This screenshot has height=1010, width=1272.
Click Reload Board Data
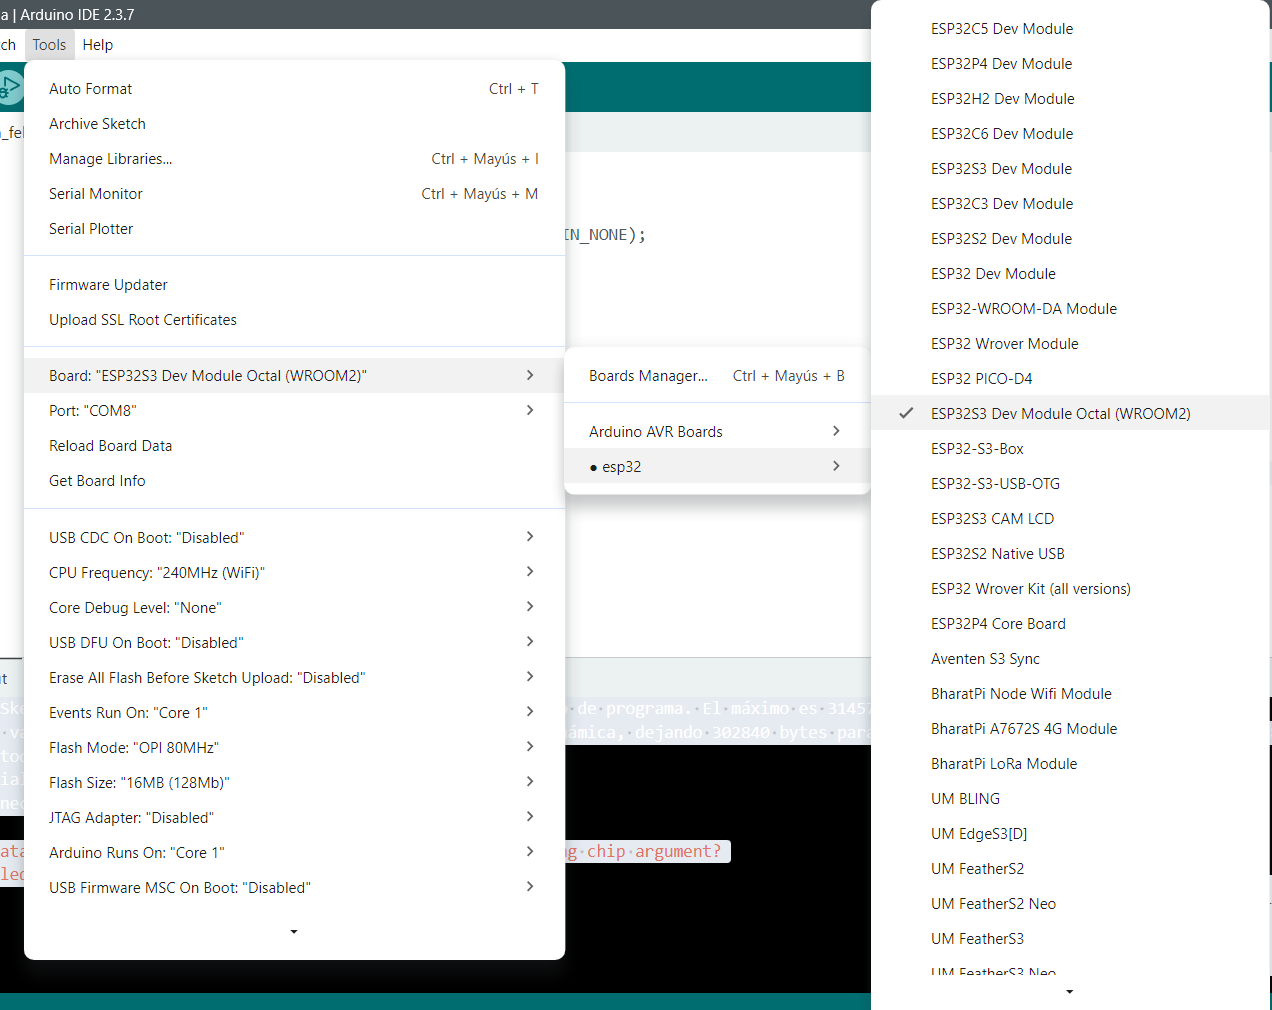coord(294,446)
